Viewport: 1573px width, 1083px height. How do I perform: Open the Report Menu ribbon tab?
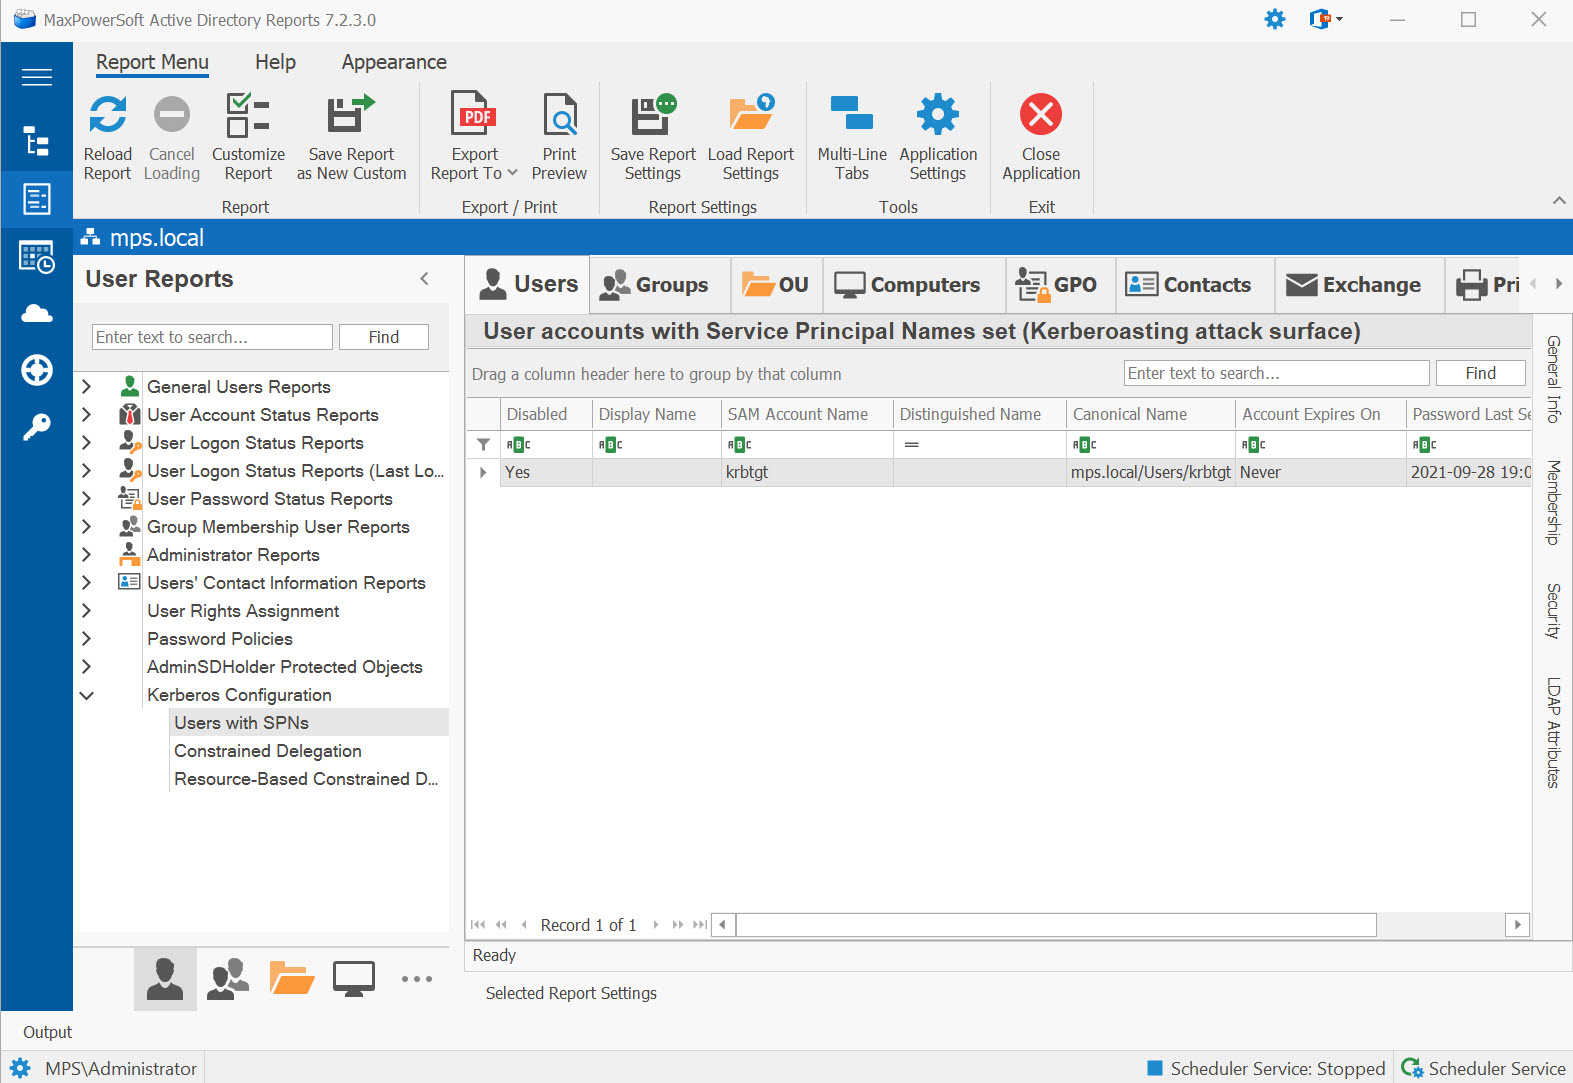[x=152, y=62]
